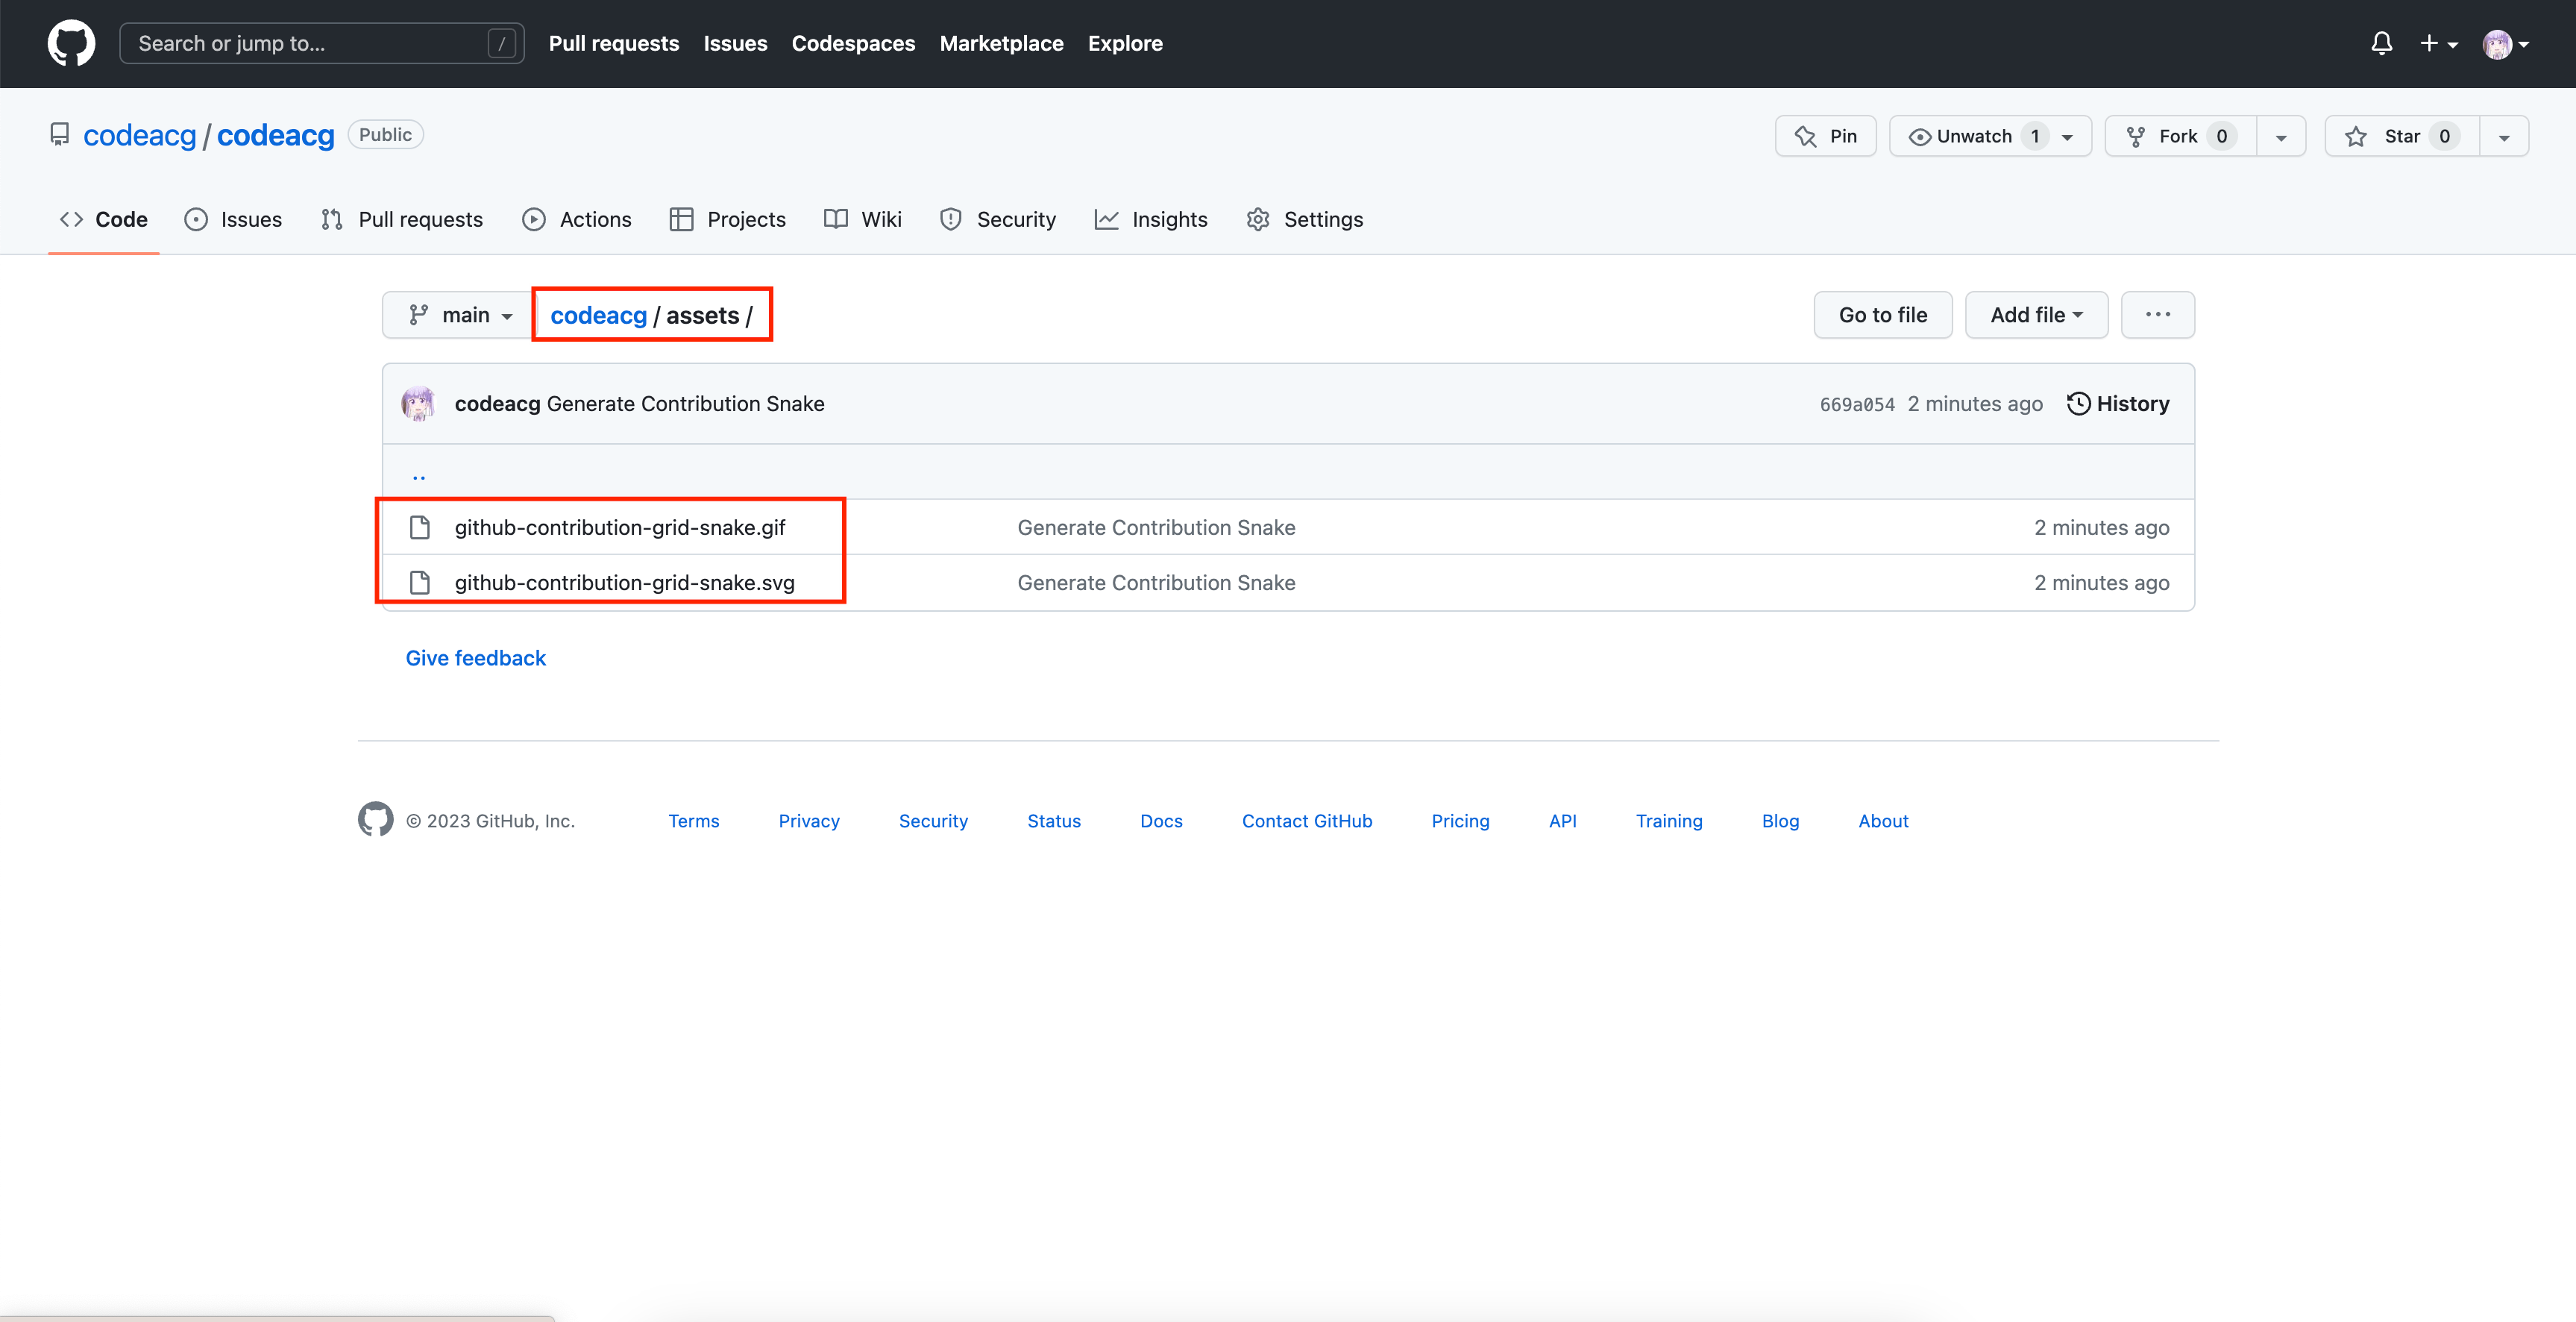Switch to the Wiki tab

click(x=863, y=219)
